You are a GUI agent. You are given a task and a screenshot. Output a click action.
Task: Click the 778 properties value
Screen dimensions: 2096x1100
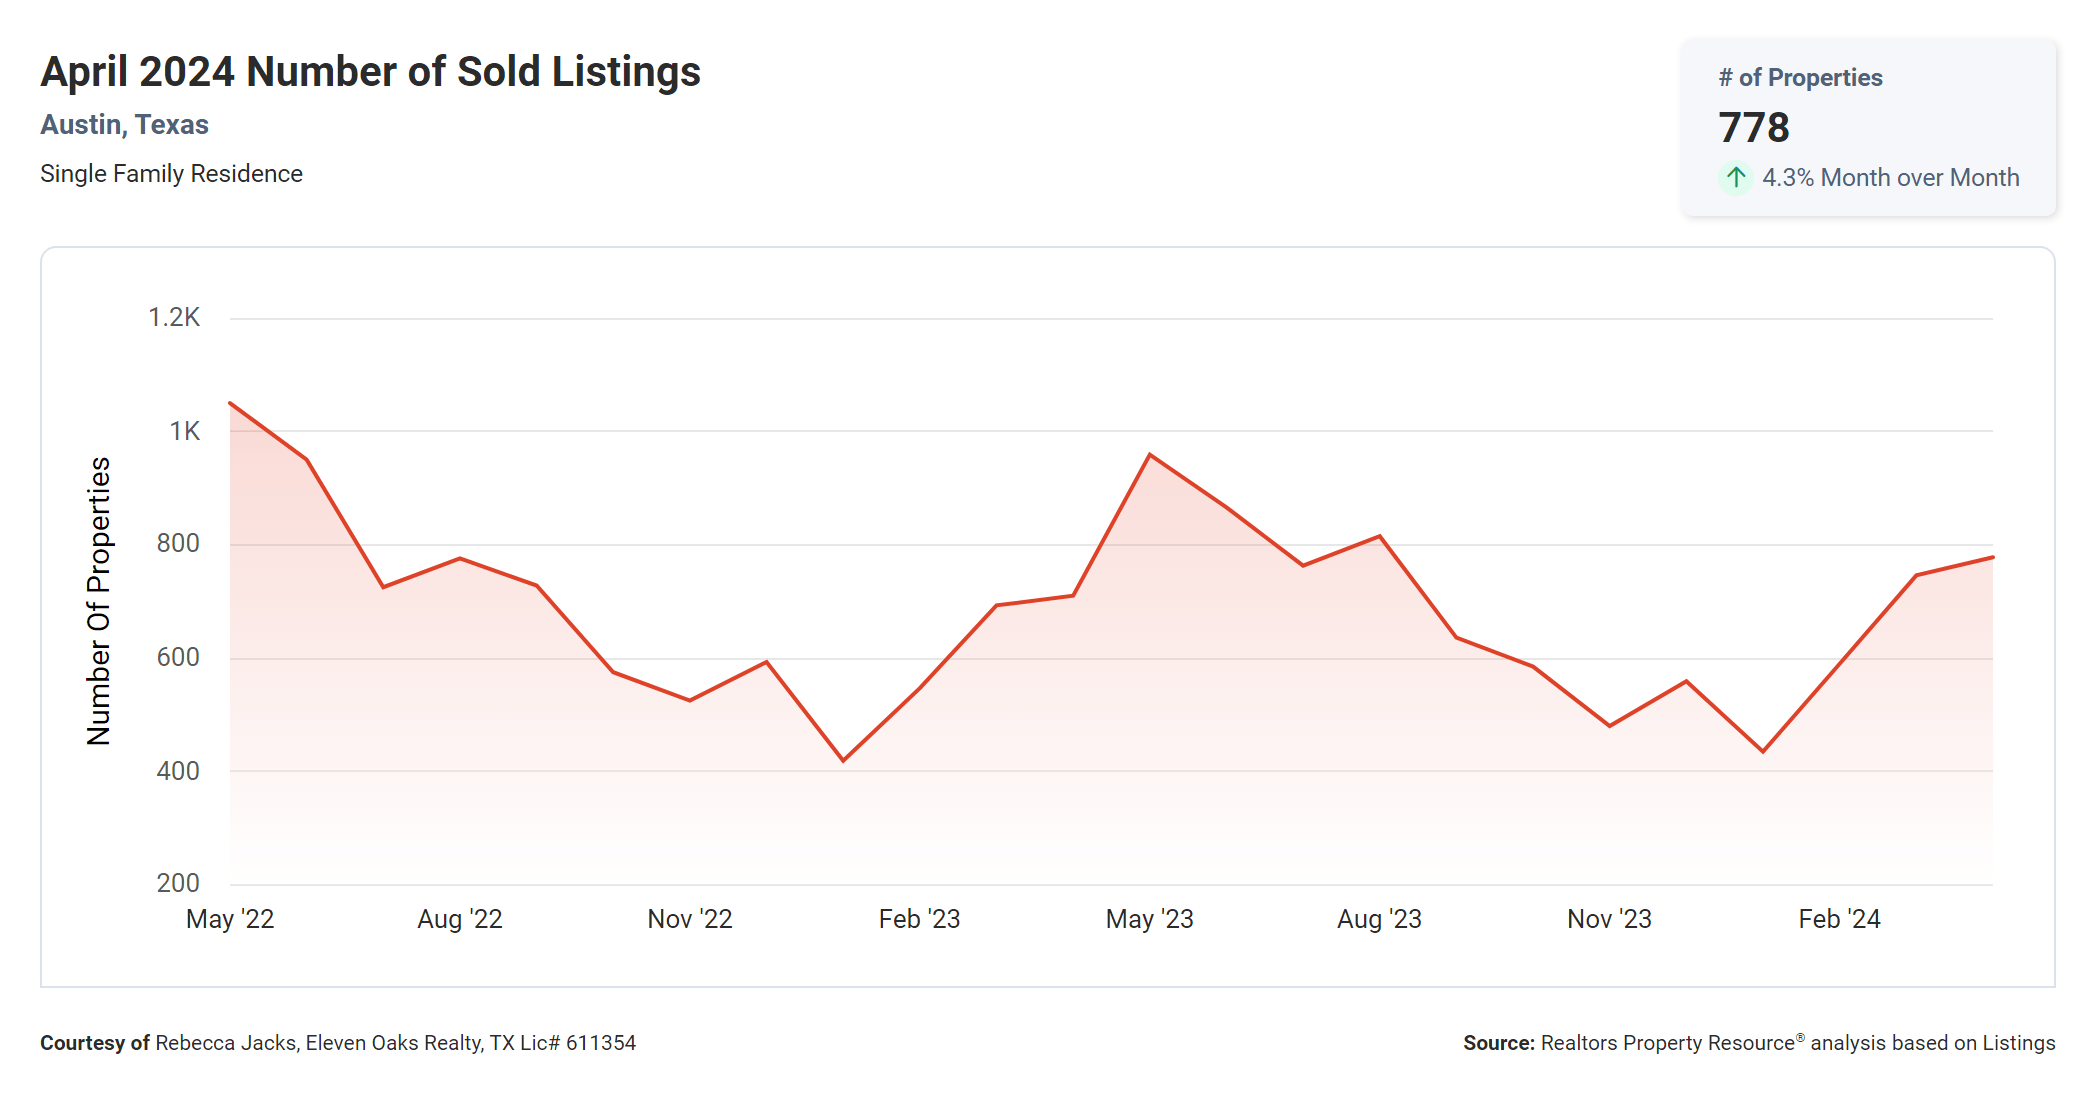[1754, 128]
